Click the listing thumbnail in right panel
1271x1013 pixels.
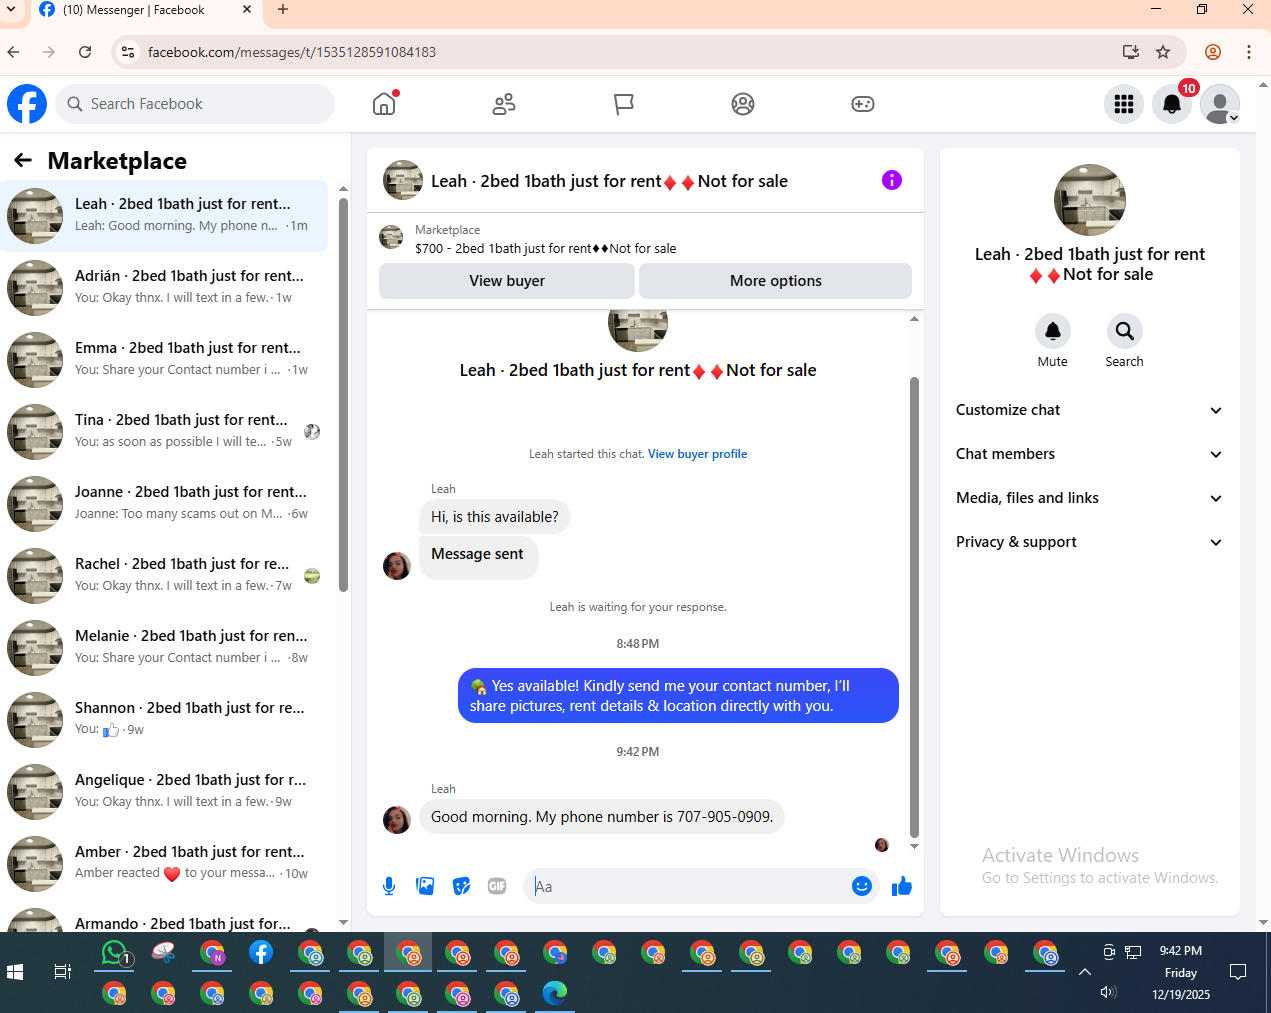click(x=1090, y=200)
